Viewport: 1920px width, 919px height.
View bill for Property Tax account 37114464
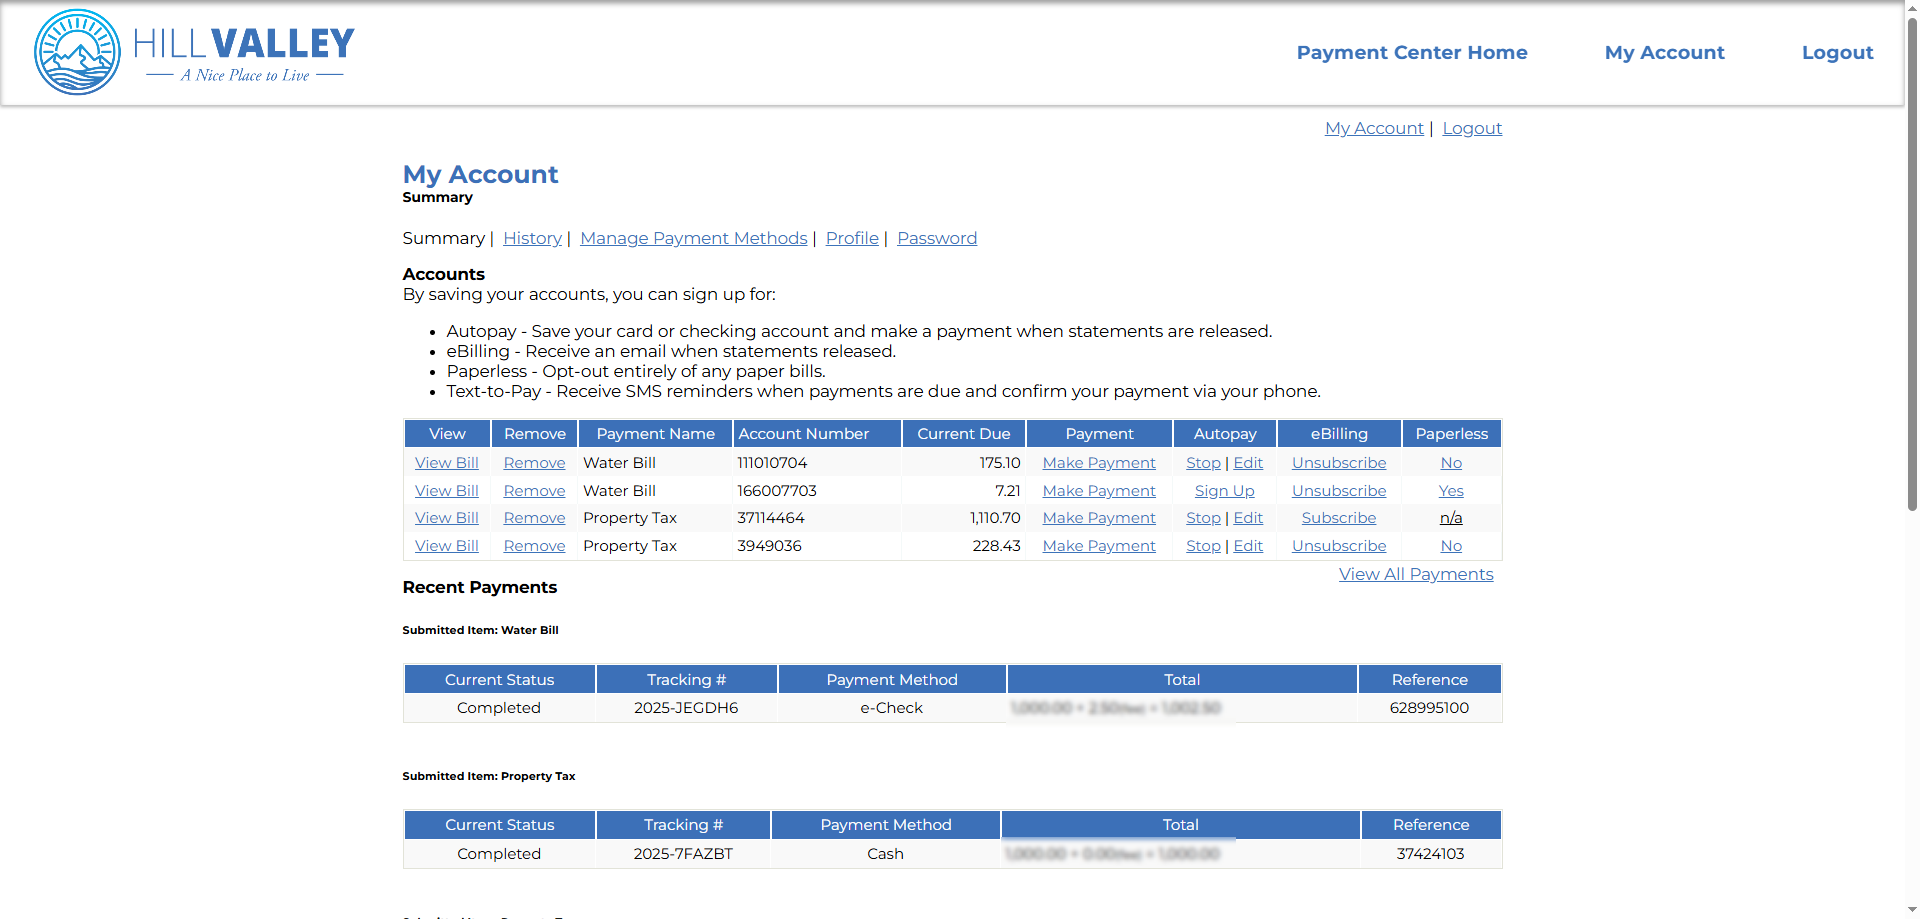pyautogui.click(x=447, y=518)
